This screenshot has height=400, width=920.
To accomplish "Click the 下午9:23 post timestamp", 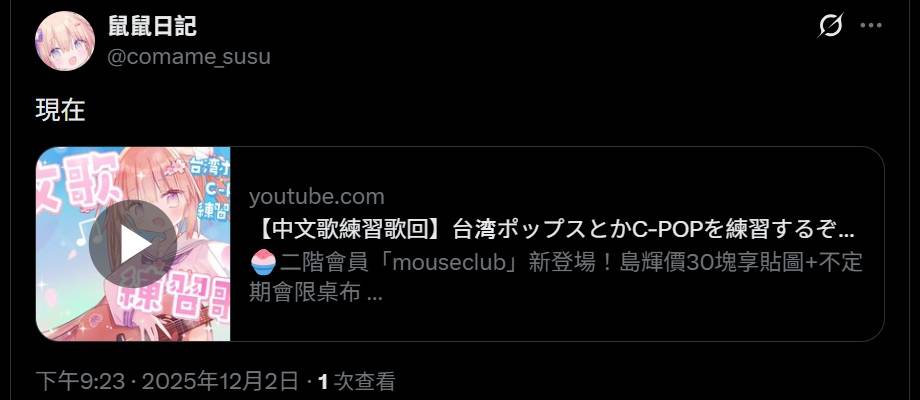I will [x=80, y=382].
